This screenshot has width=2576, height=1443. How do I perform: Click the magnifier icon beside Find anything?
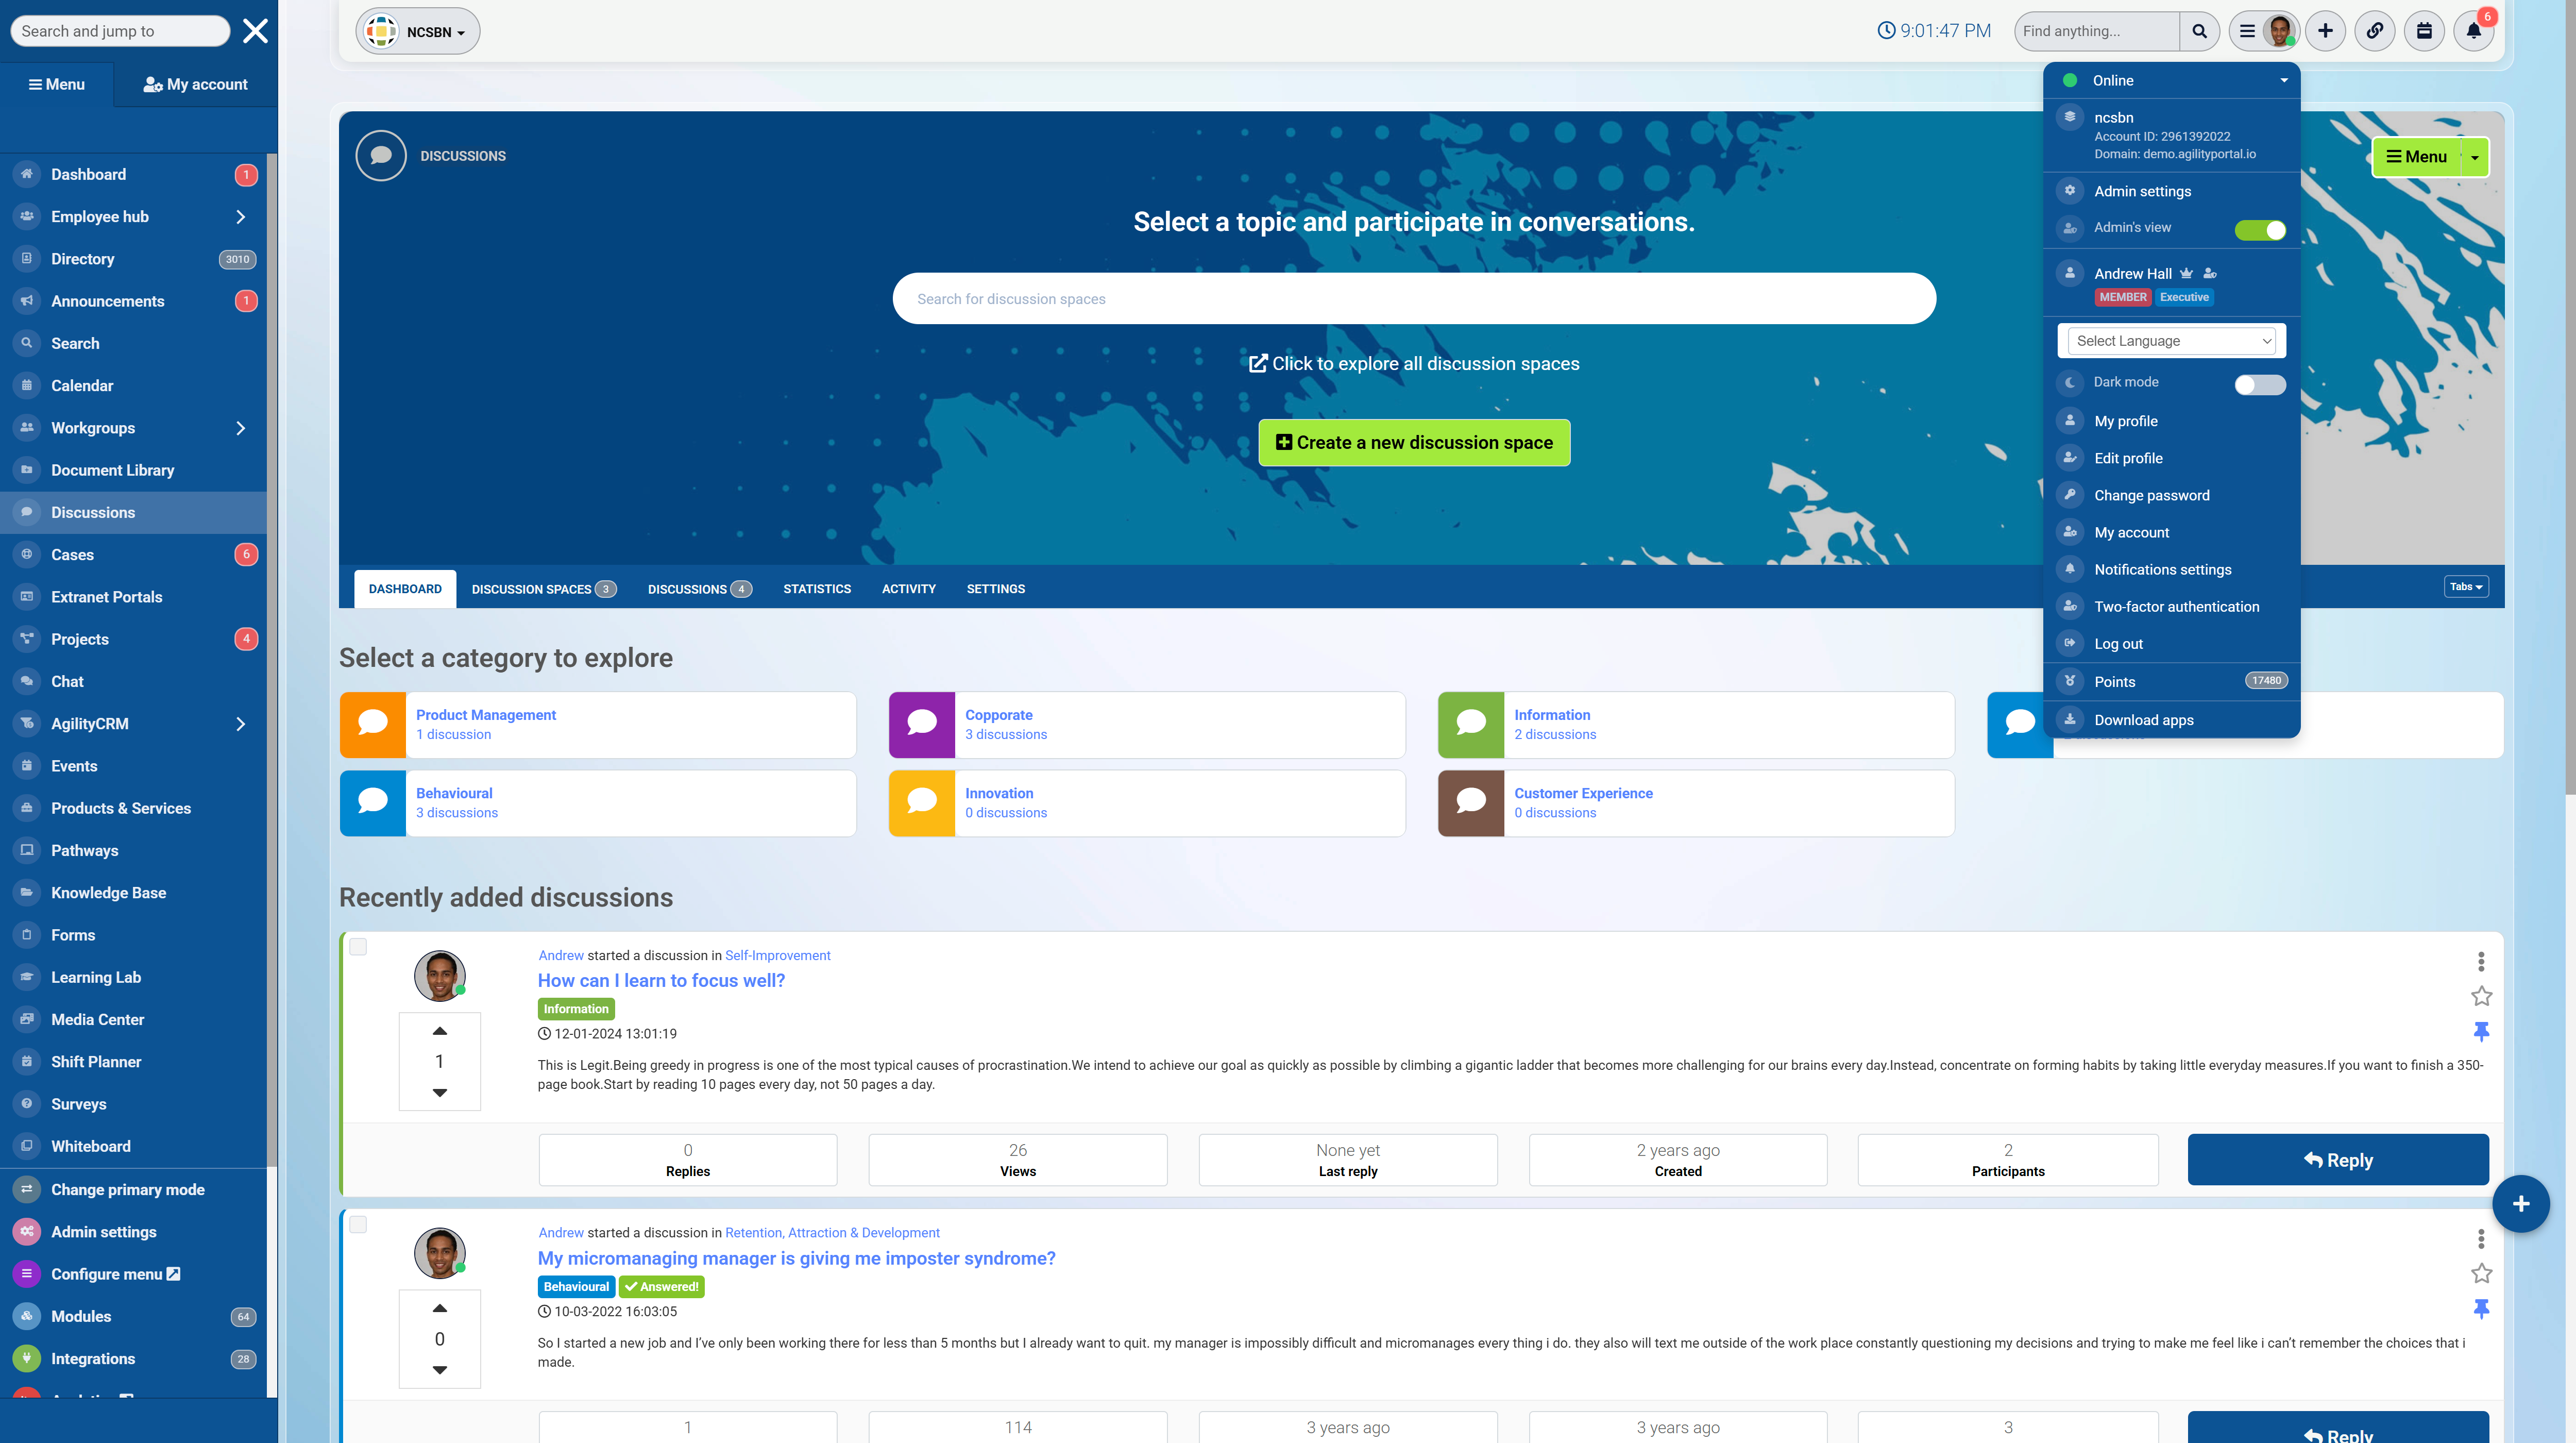point(2199,31)
